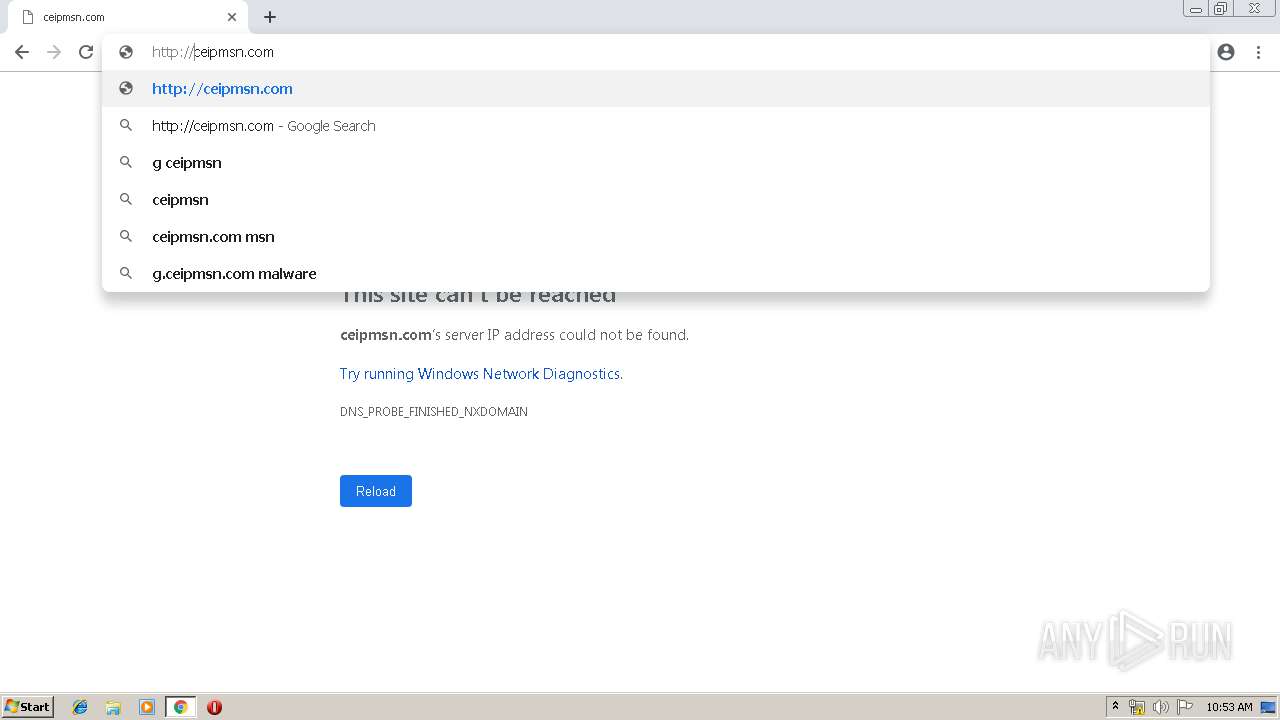
Task: Click the address bar URL field
Action: click(656, 52)
